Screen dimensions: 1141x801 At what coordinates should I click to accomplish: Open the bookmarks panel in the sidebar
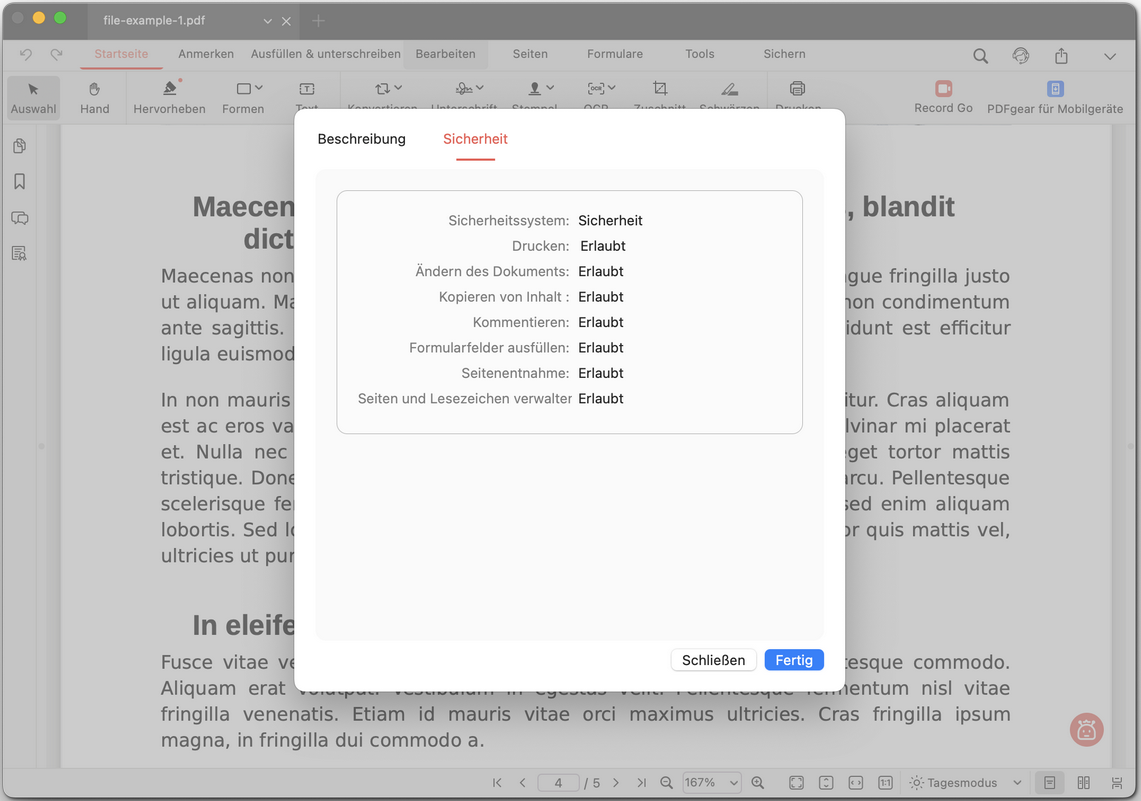coord(19,181)
